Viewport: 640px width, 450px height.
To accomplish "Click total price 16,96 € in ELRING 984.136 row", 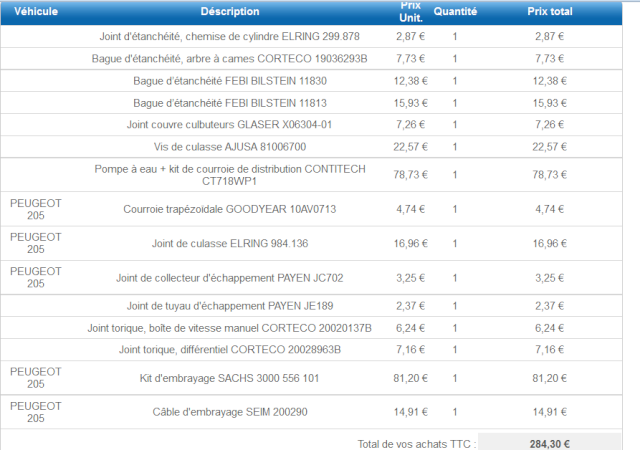I will point(549,243).
